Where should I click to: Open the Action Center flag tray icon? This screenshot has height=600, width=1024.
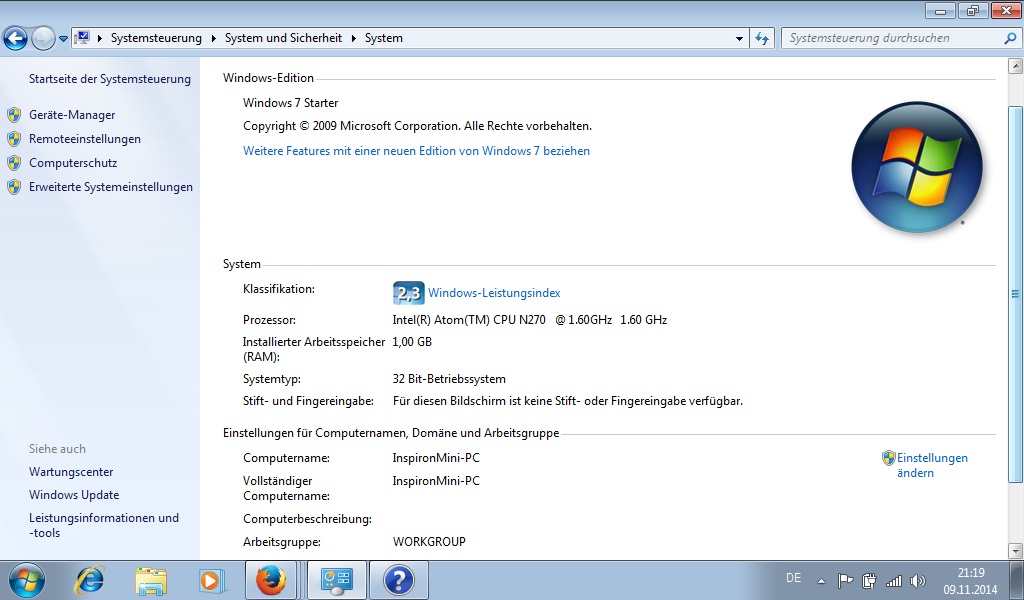[845, 580]
